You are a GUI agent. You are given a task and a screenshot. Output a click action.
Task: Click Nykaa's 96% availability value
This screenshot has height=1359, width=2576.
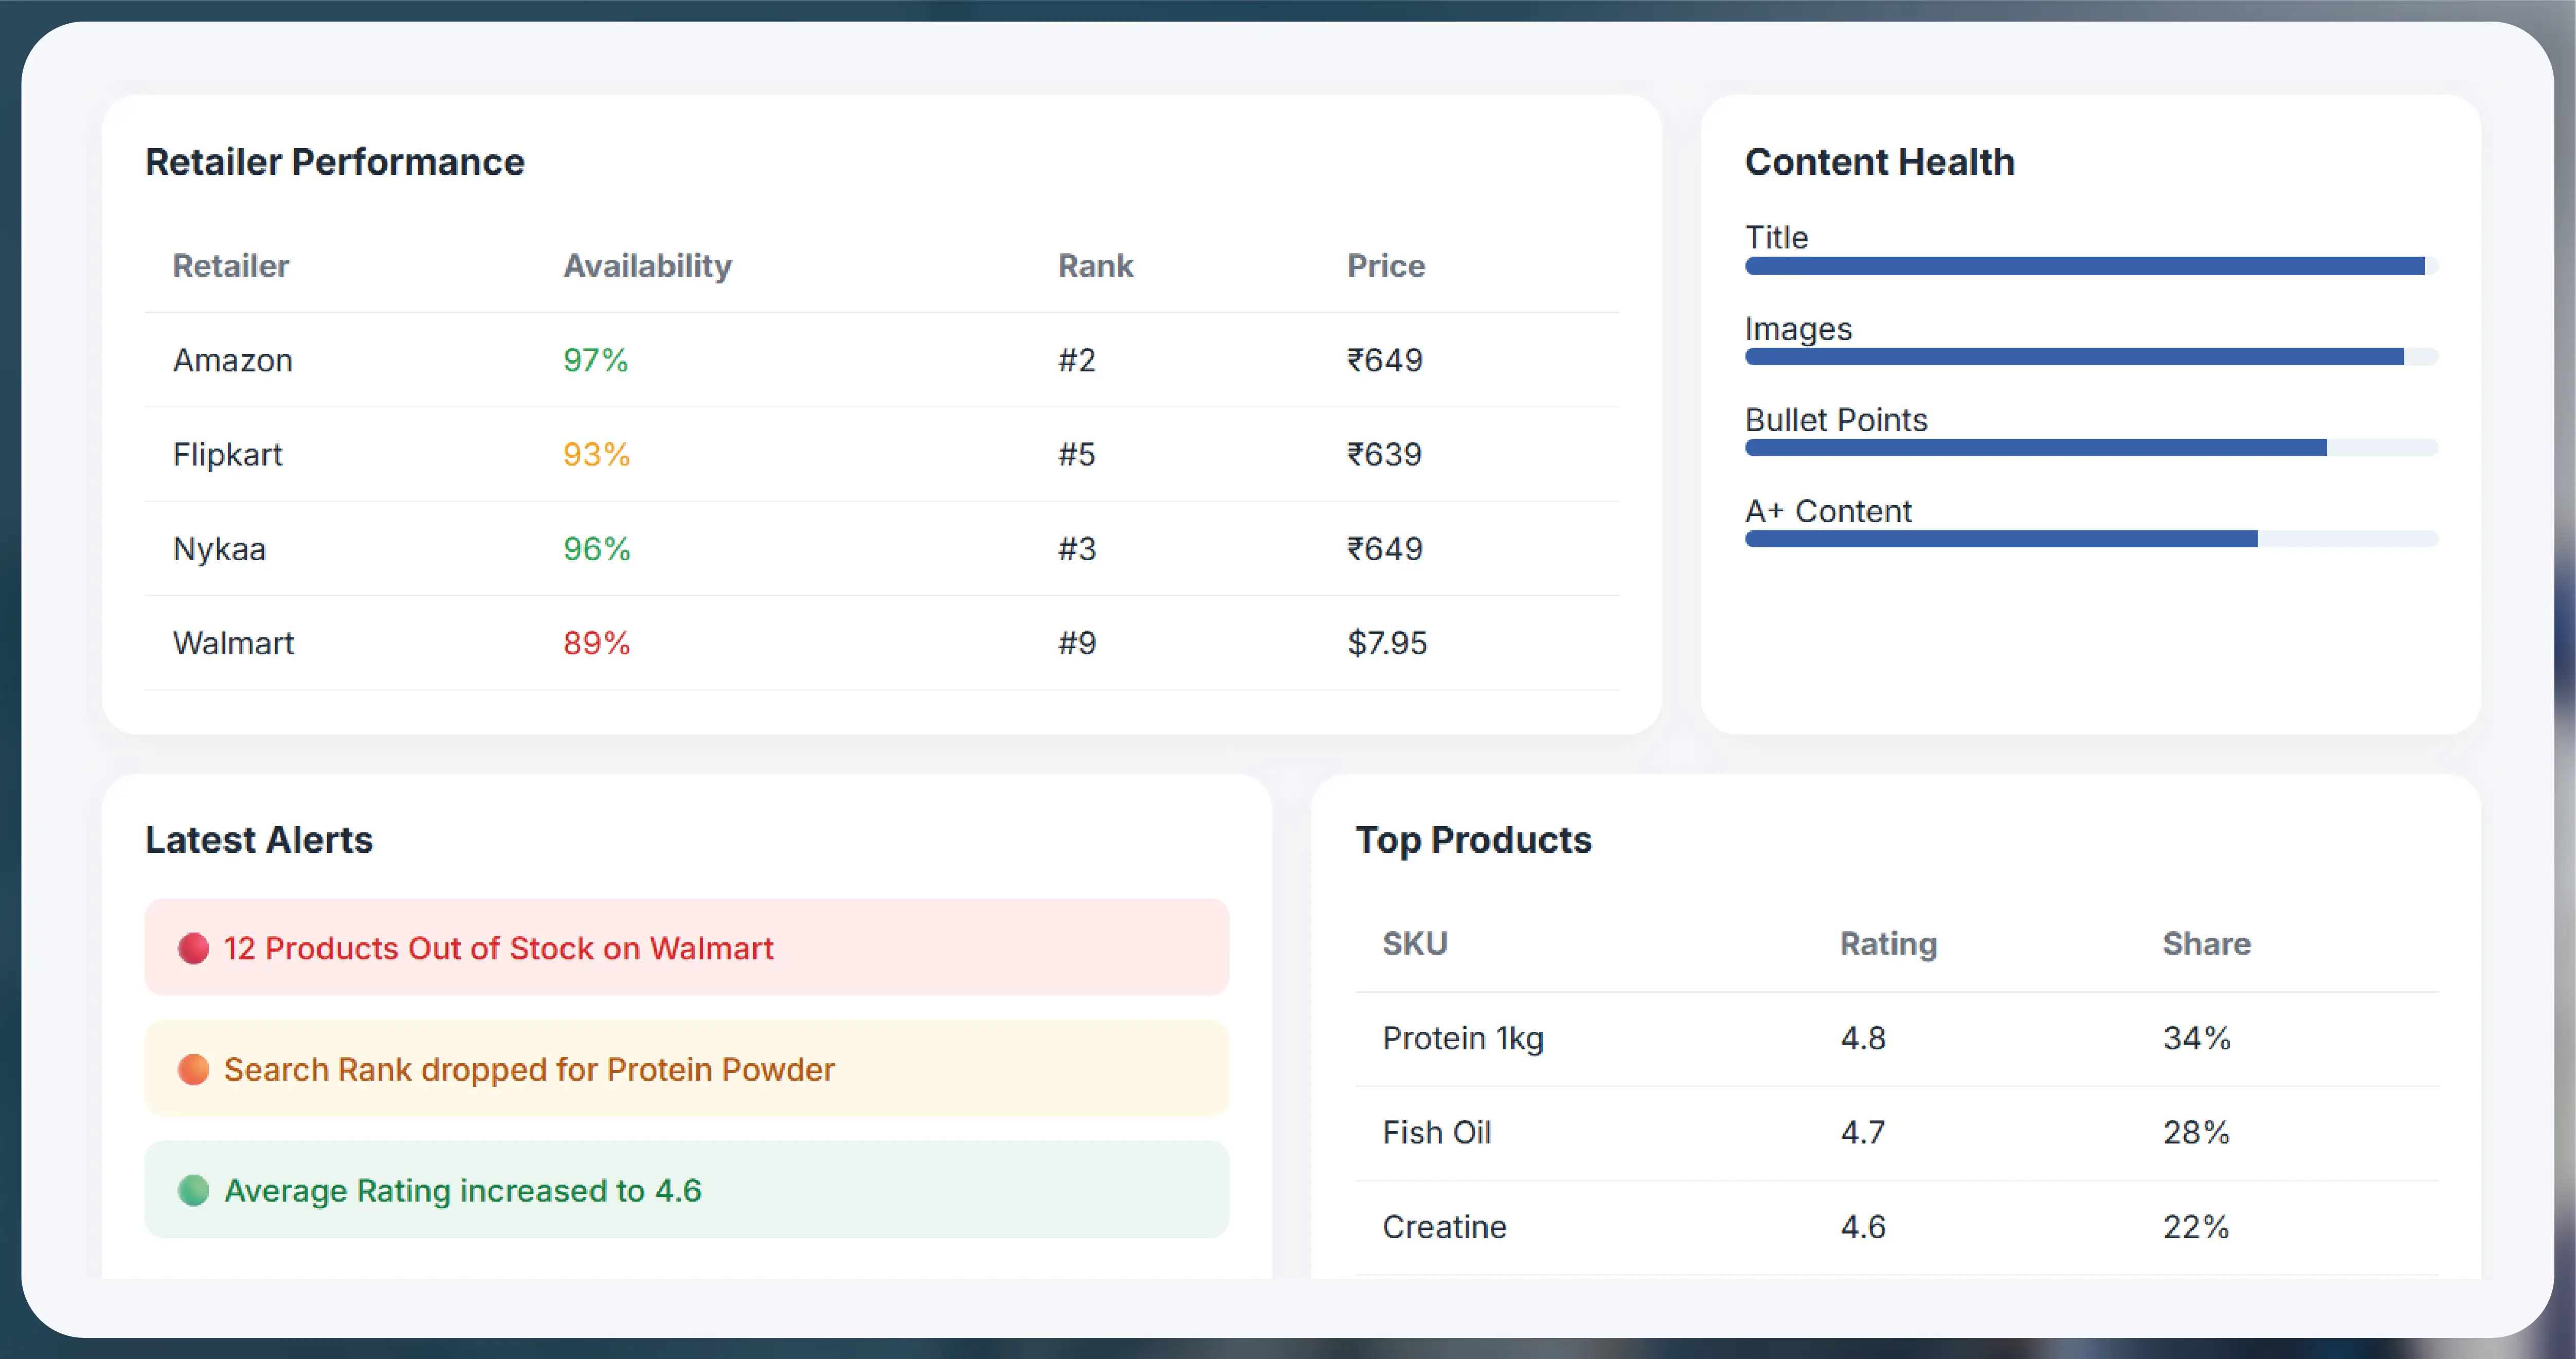597,549
